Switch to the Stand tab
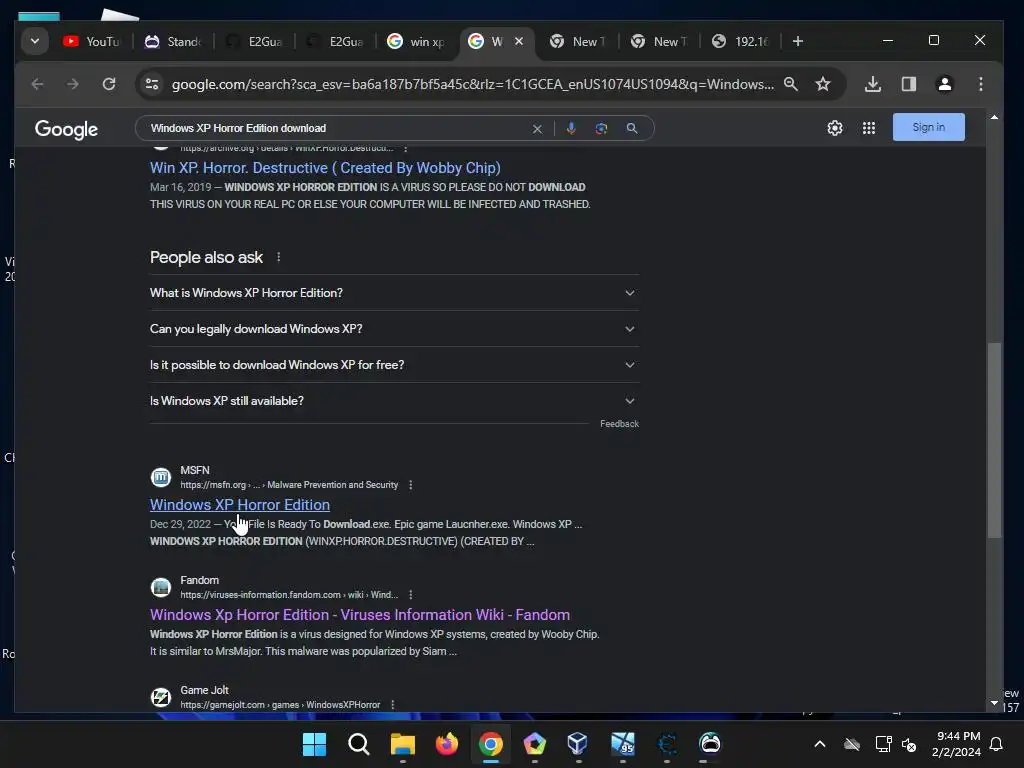This screenshot has height=768, width=1024. pos(173,41)
